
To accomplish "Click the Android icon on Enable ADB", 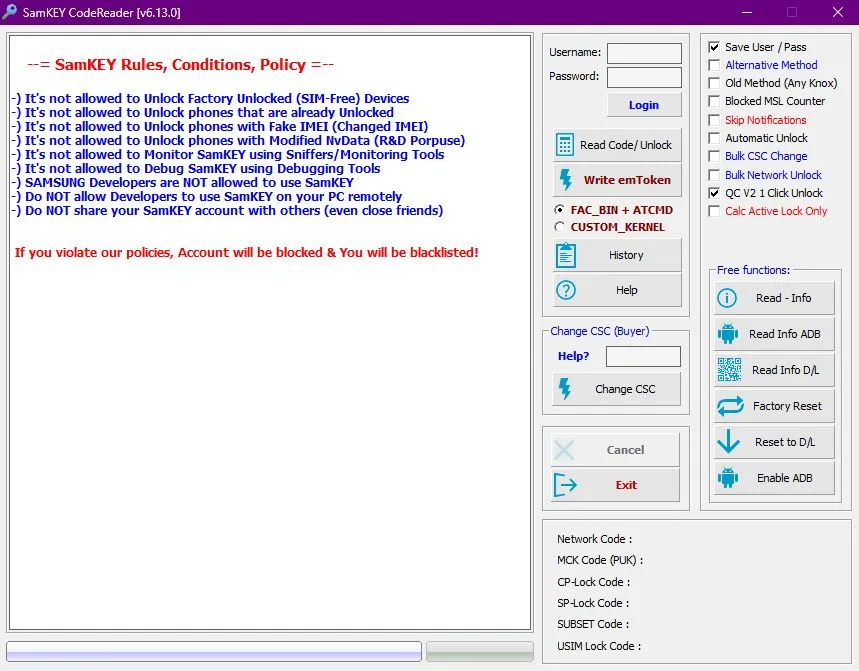I will click(728, 478).
